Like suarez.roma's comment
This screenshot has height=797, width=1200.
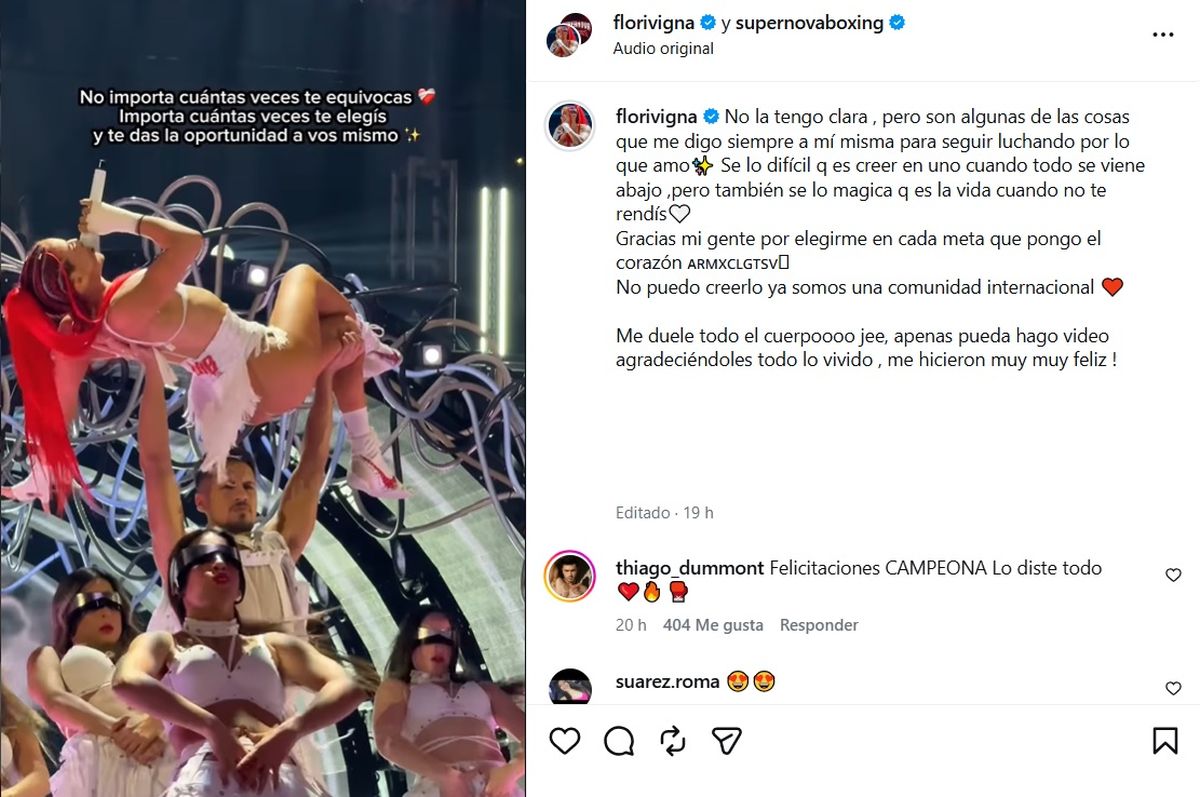coord(1174,688)
